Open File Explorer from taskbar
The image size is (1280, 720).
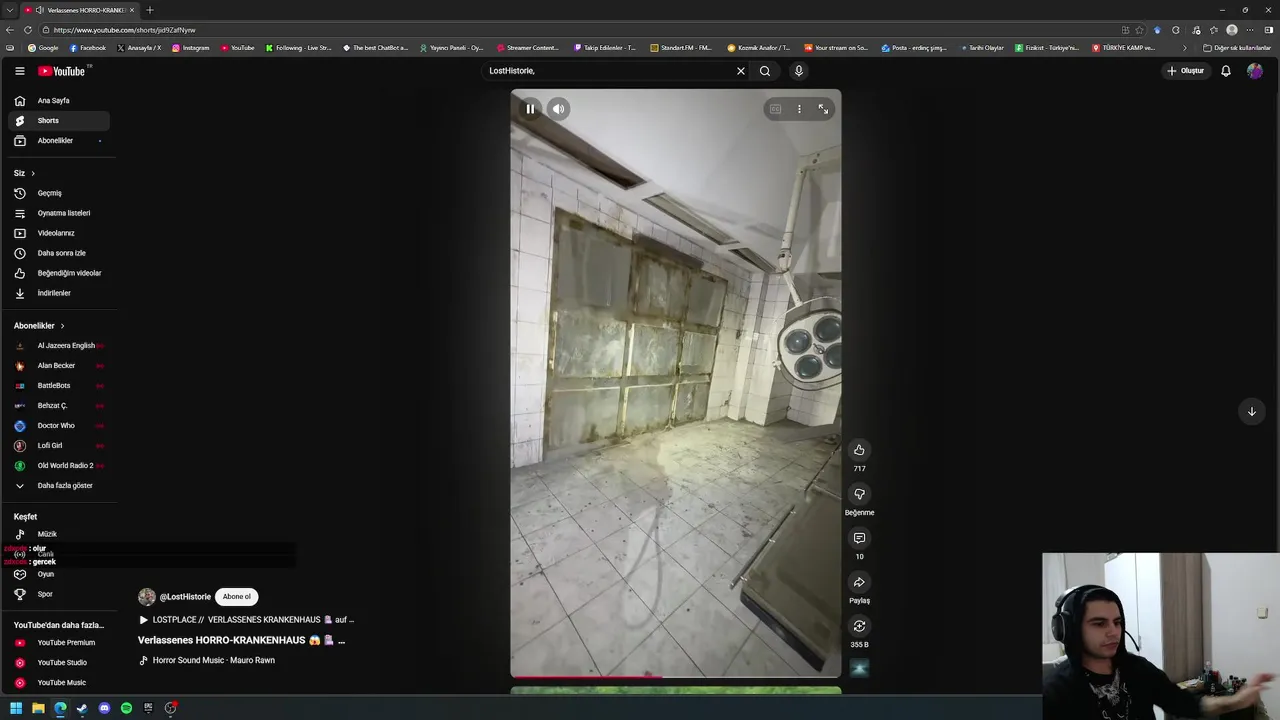38,708
